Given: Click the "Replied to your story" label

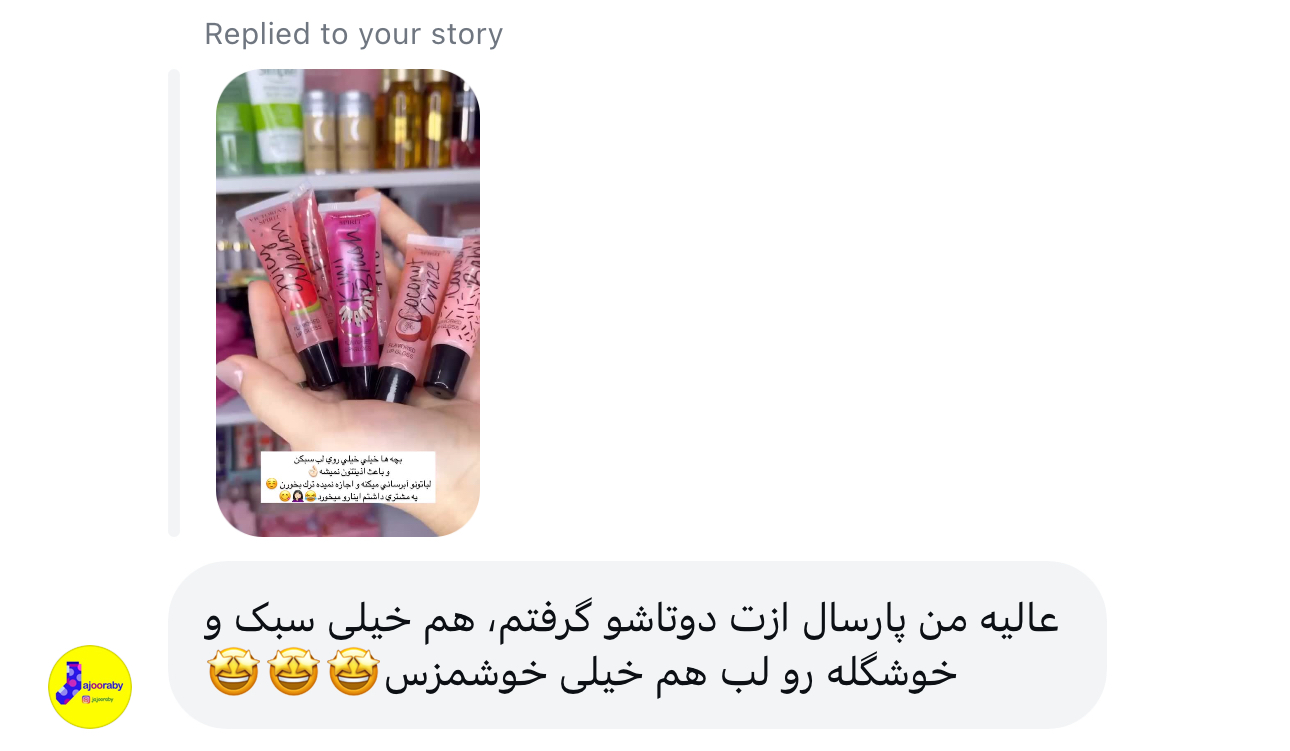Looking at the screenshot, I should coord(354,34).
